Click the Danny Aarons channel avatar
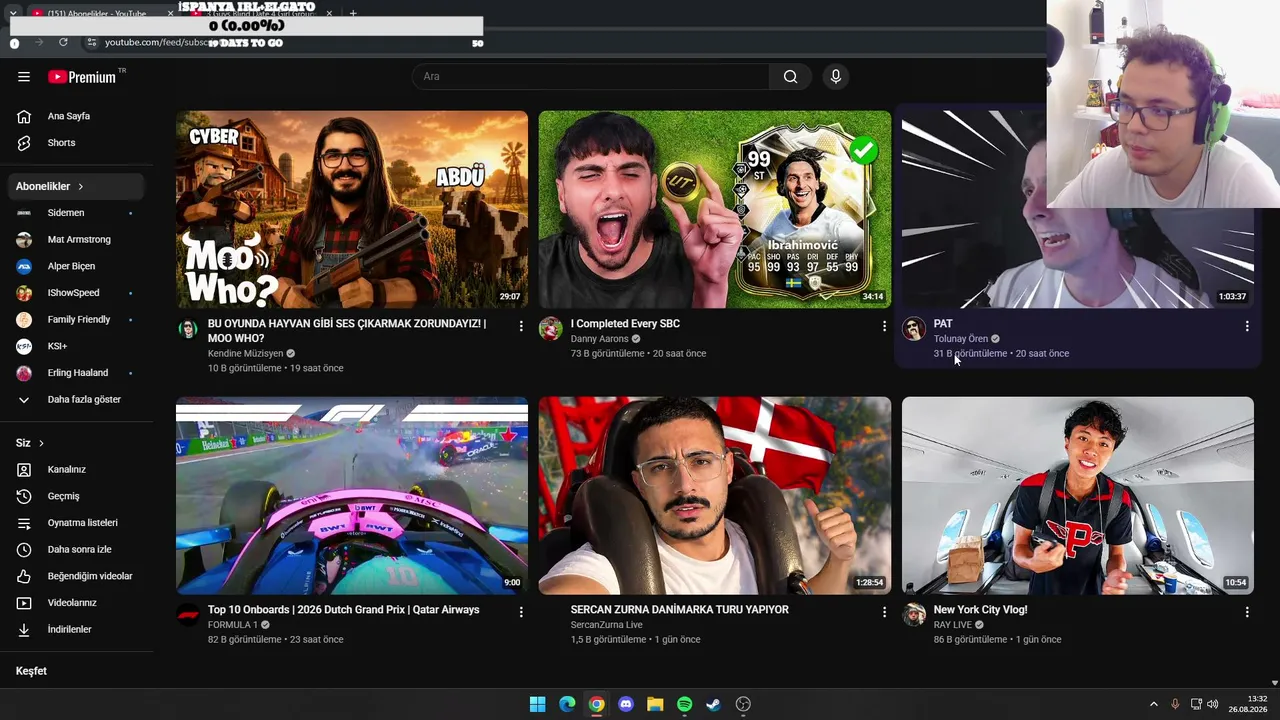This screenshot has height=720, width=1280. (551, 329)
